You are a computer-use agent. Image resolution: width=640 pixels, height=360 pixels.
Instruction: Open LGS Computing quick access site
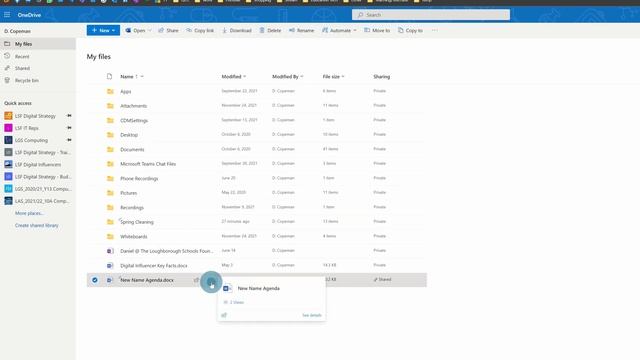pos(31,140)
